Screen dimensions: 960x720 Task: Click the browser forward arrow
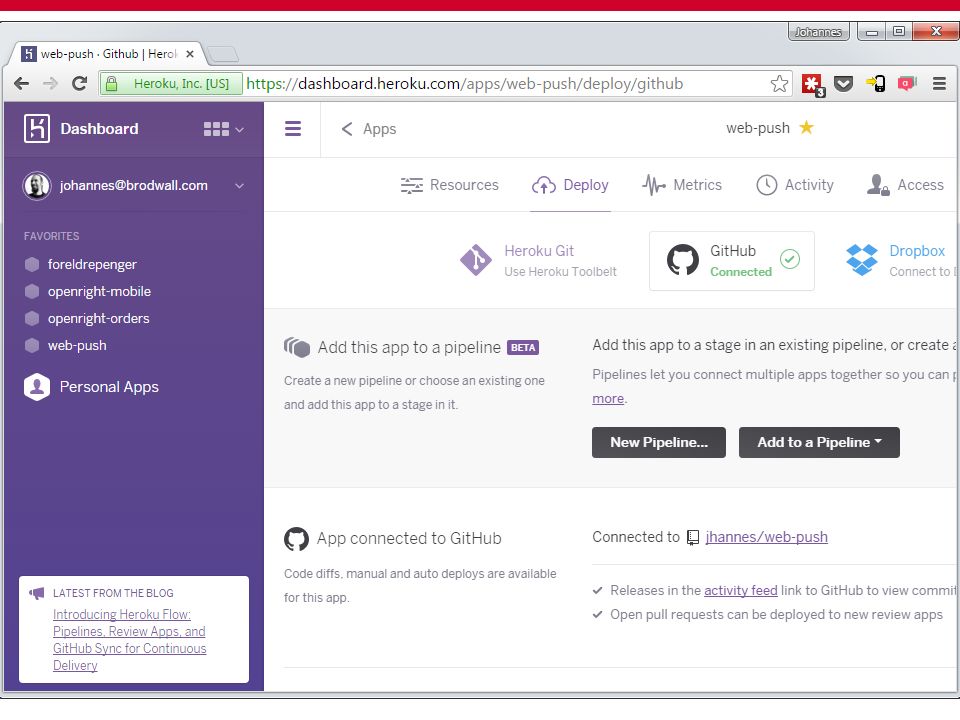50,83
